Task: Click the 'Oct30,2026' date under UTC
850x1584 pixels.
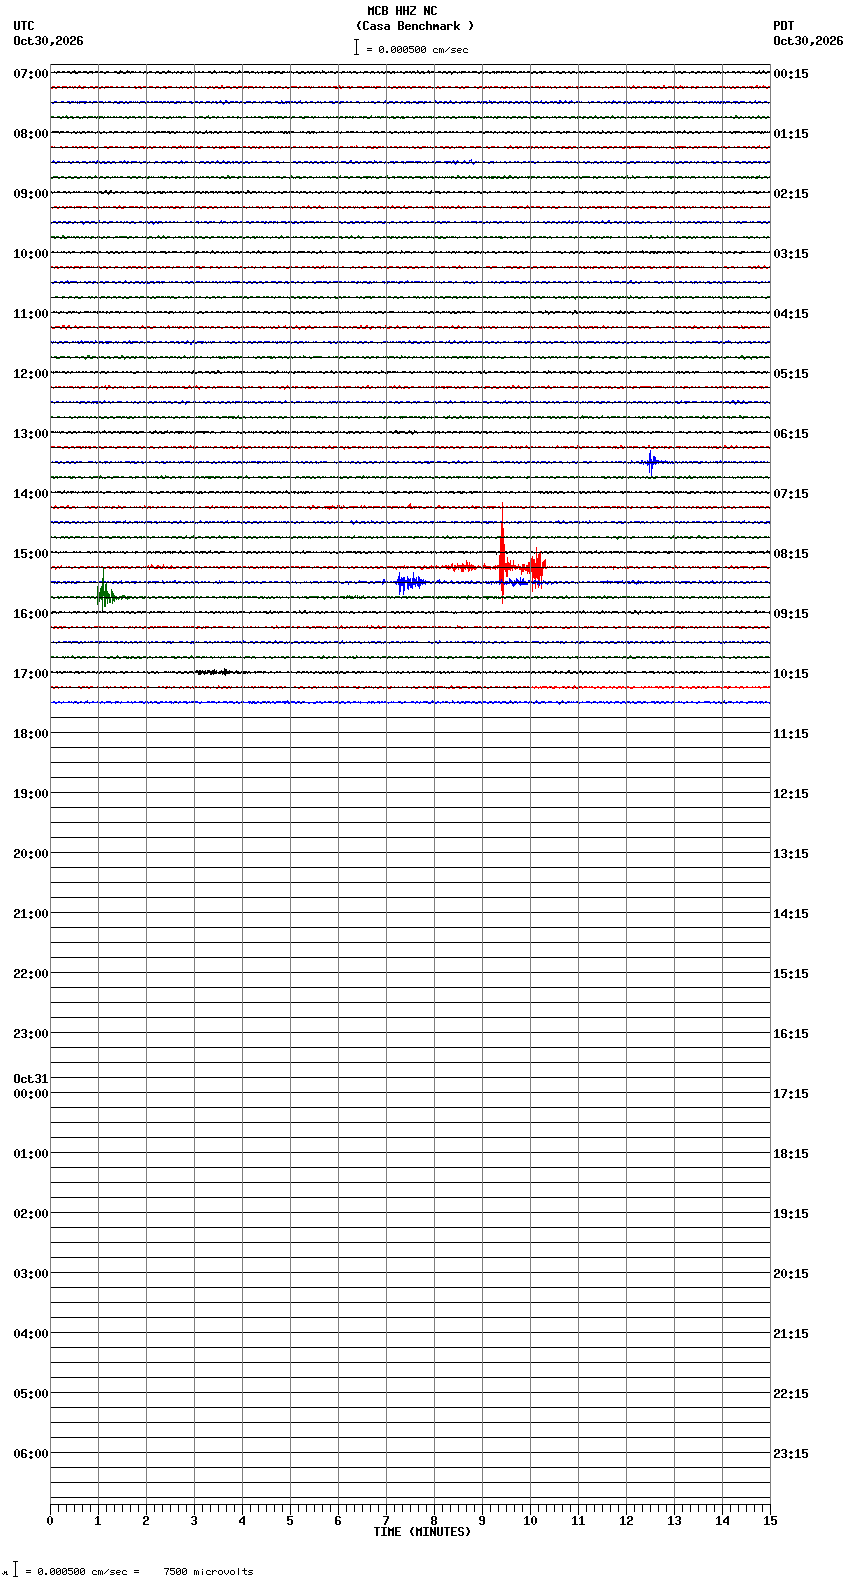Action: coord(48,41)
